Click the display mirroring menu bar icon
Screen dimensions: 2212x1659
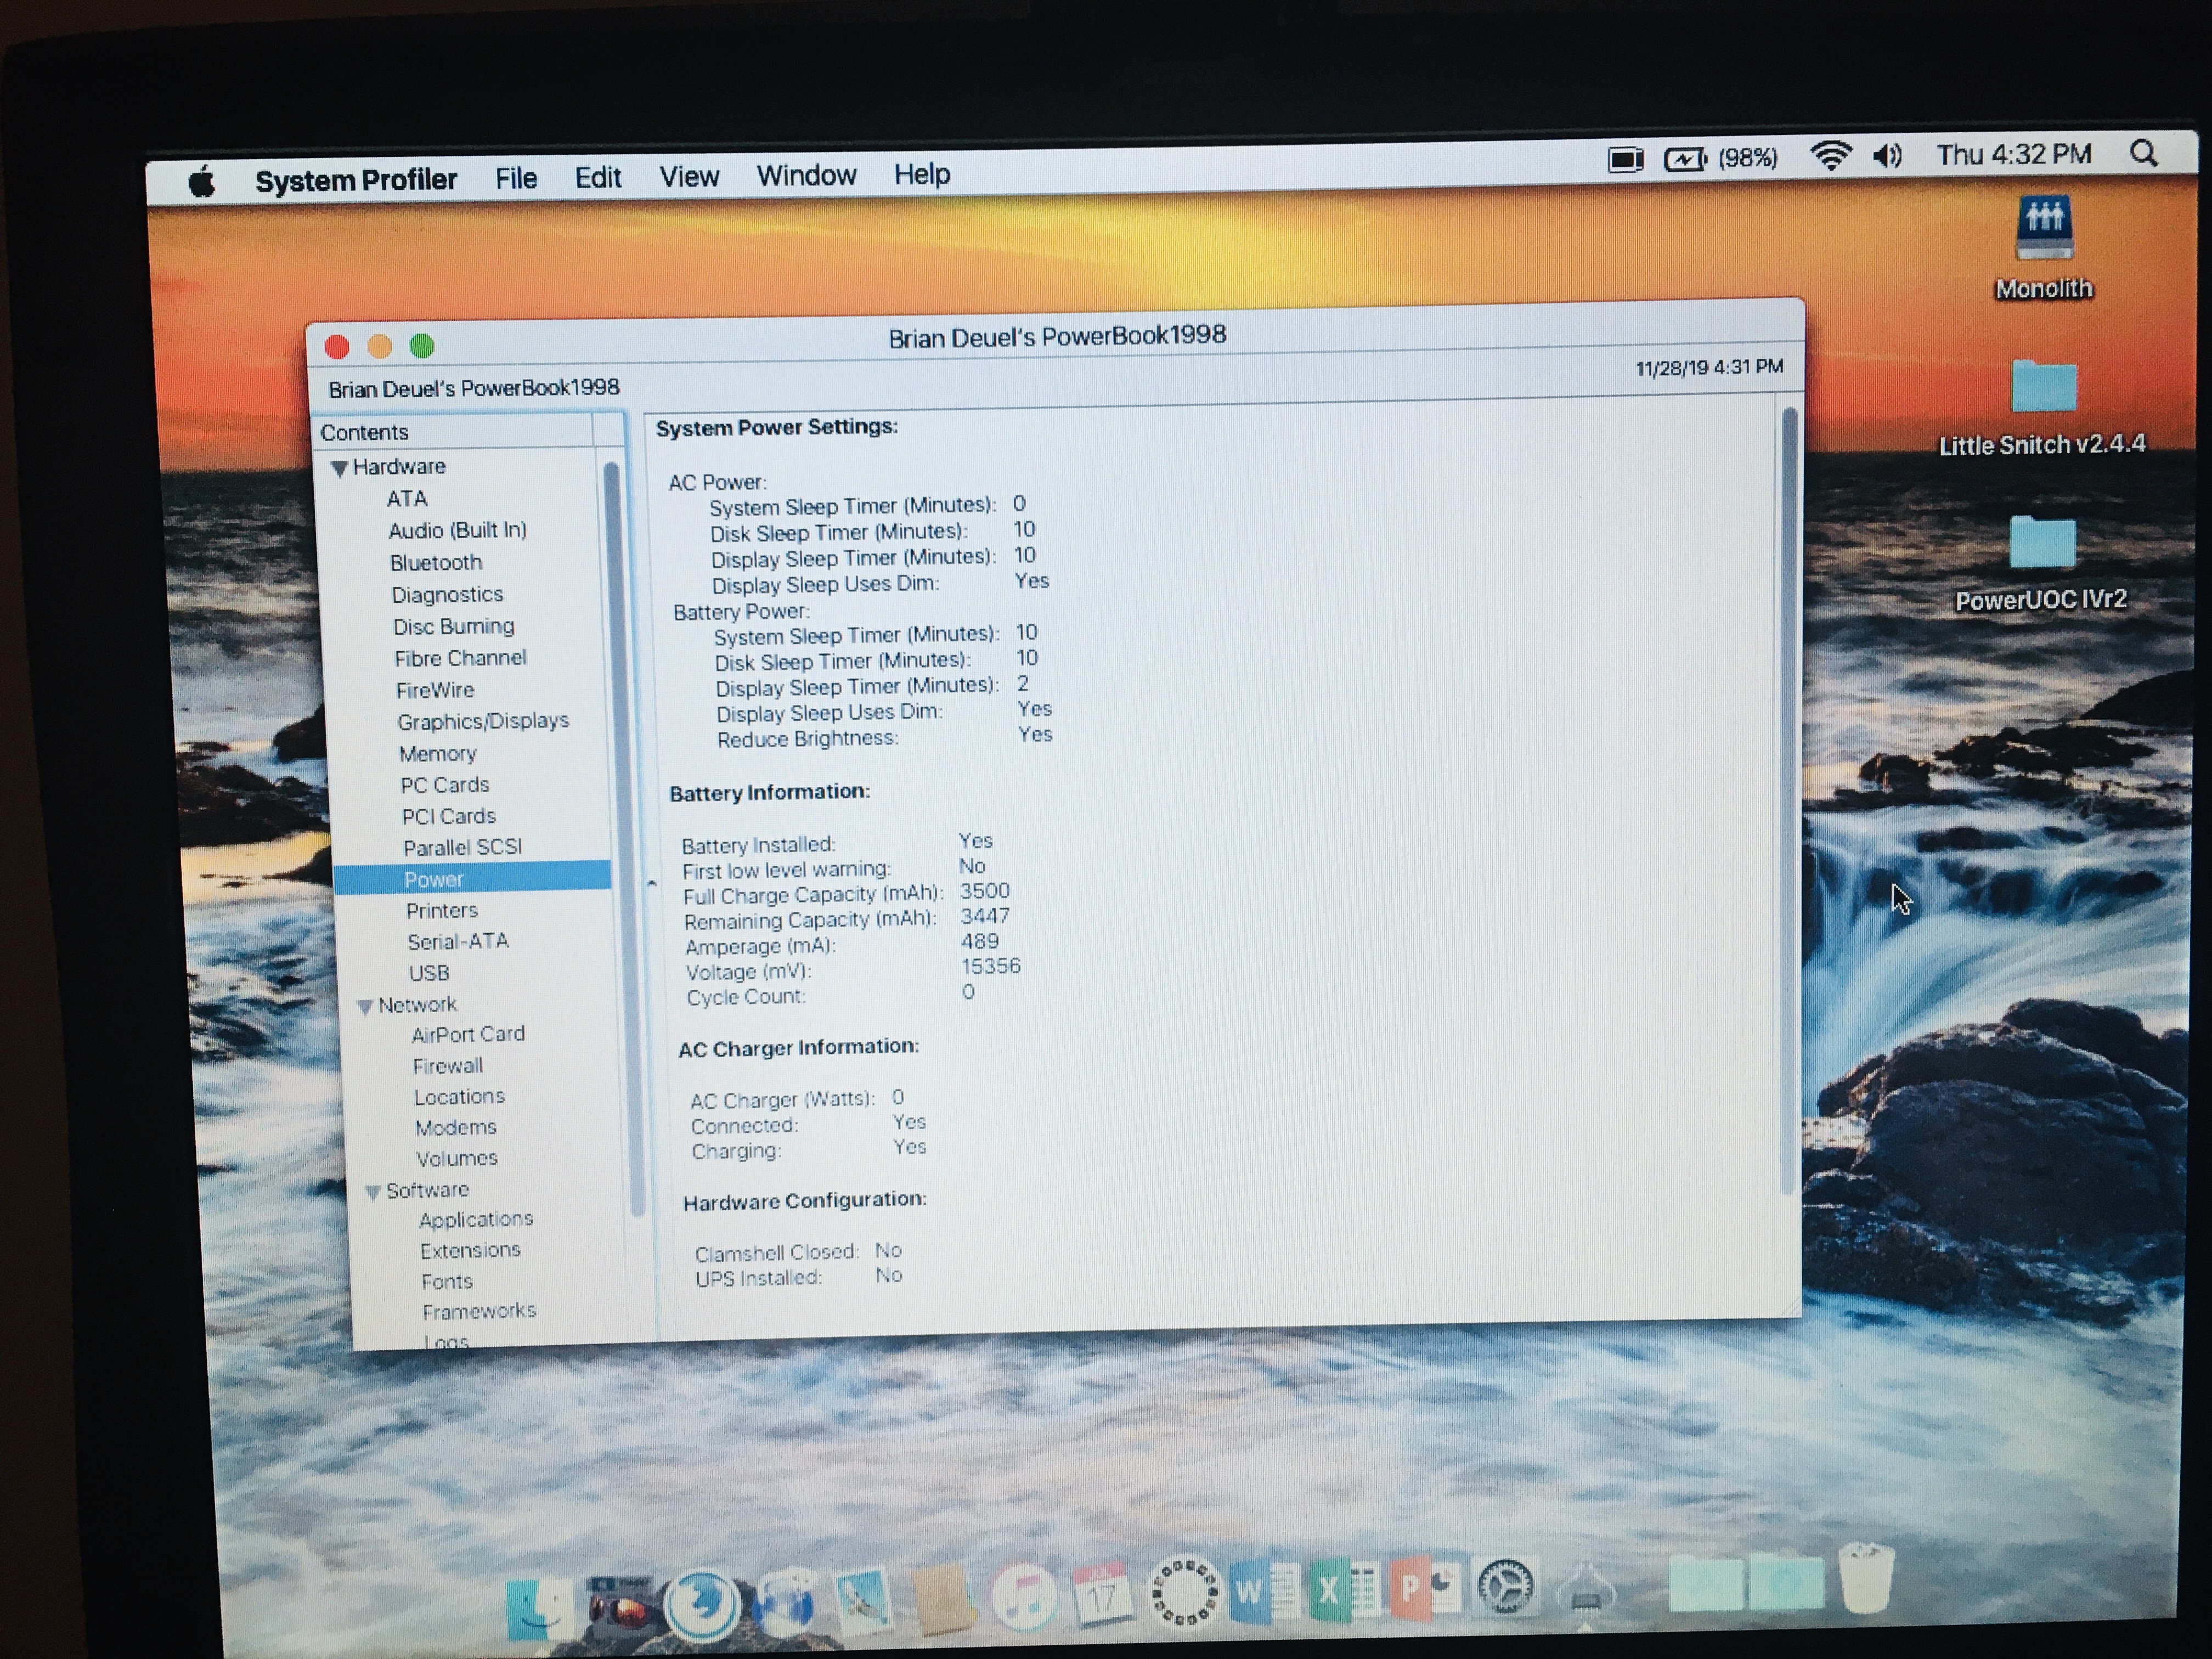click(x=1626, y=159)
